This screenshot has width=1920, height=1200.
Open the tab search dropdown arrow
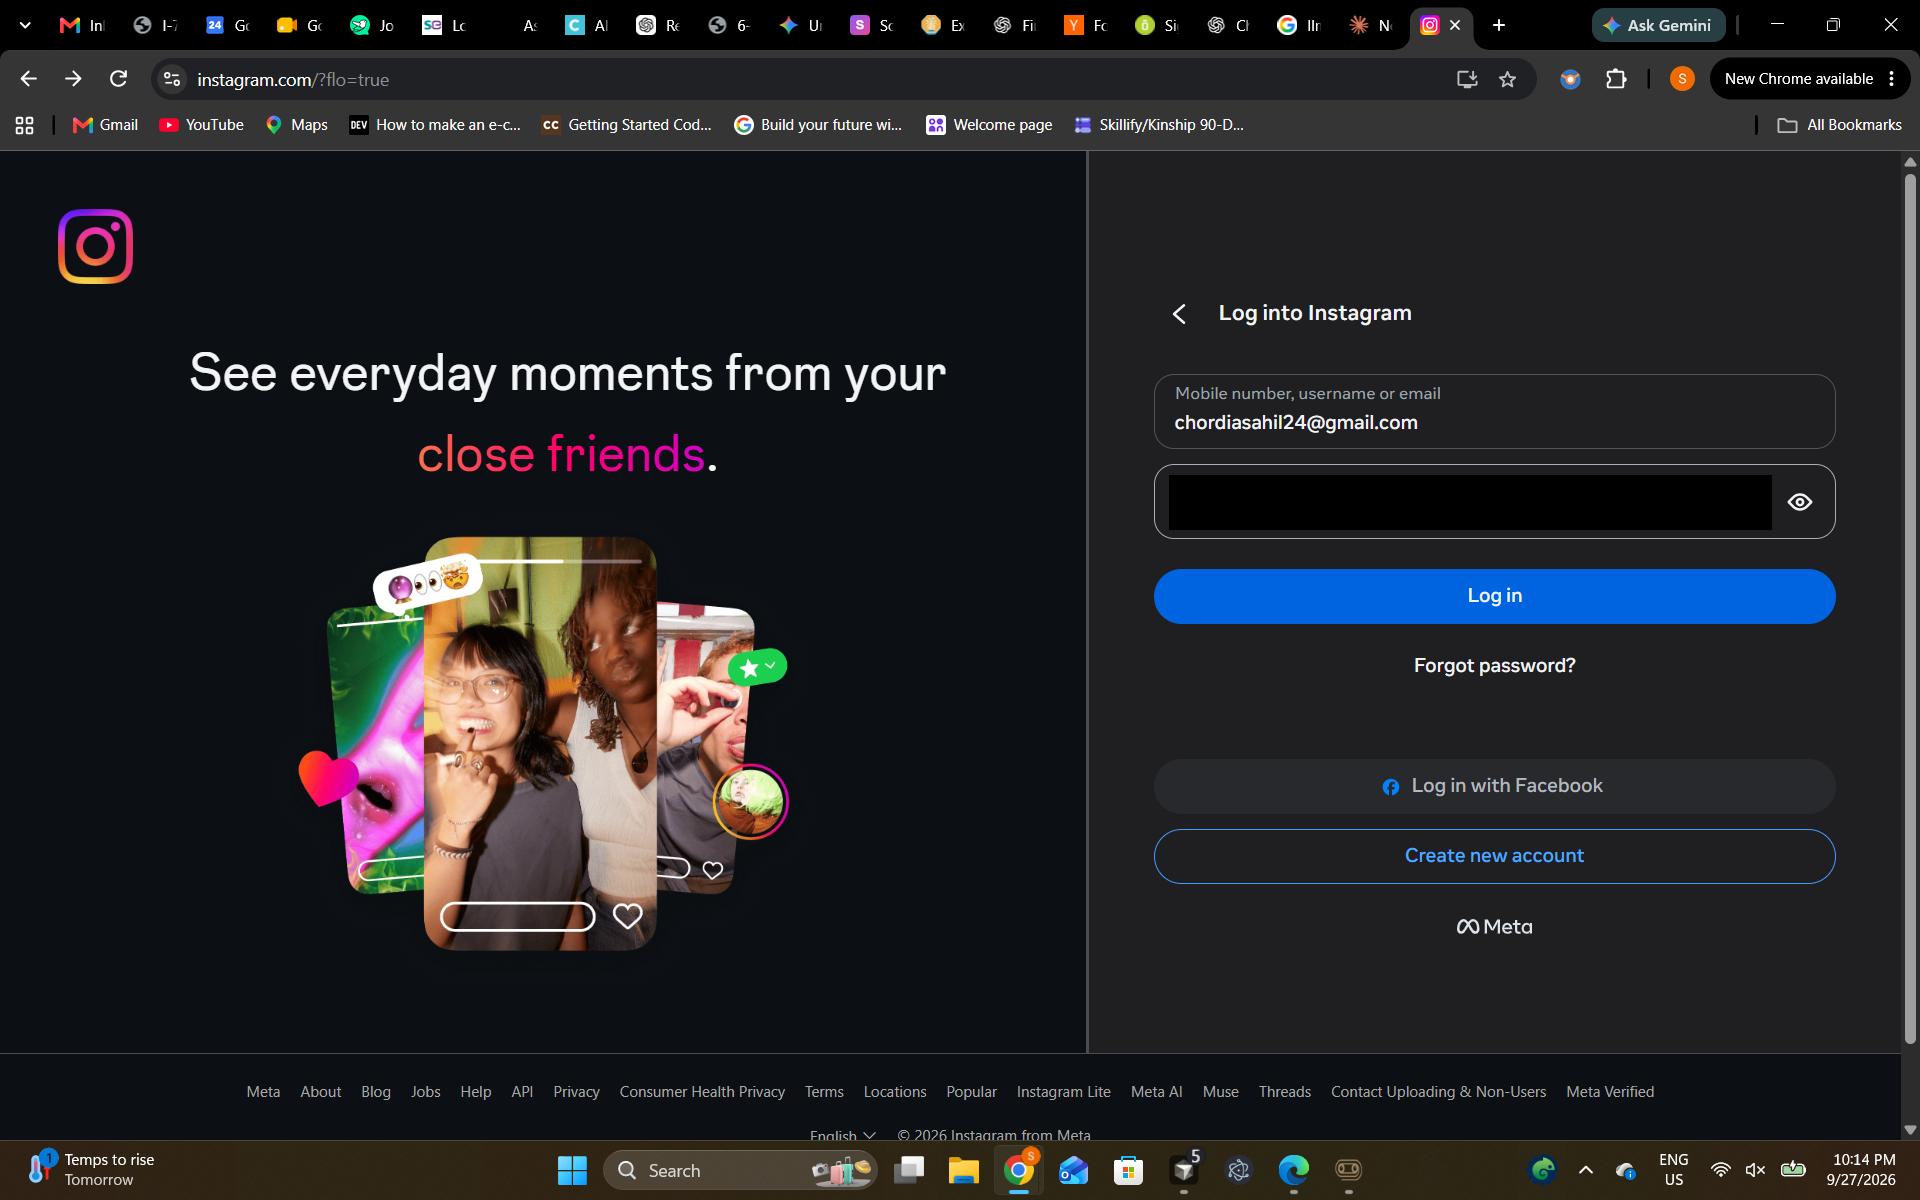pos(25,25)
